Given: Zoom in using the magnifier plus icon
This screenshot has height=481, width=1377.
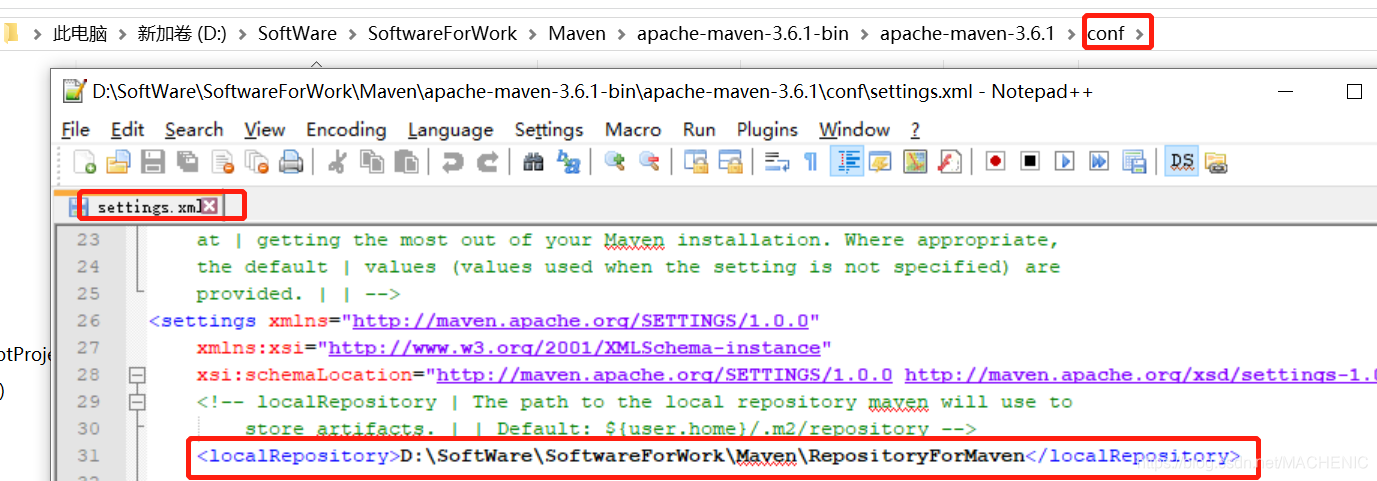Looking at the screenshot, I should (615, 162).
